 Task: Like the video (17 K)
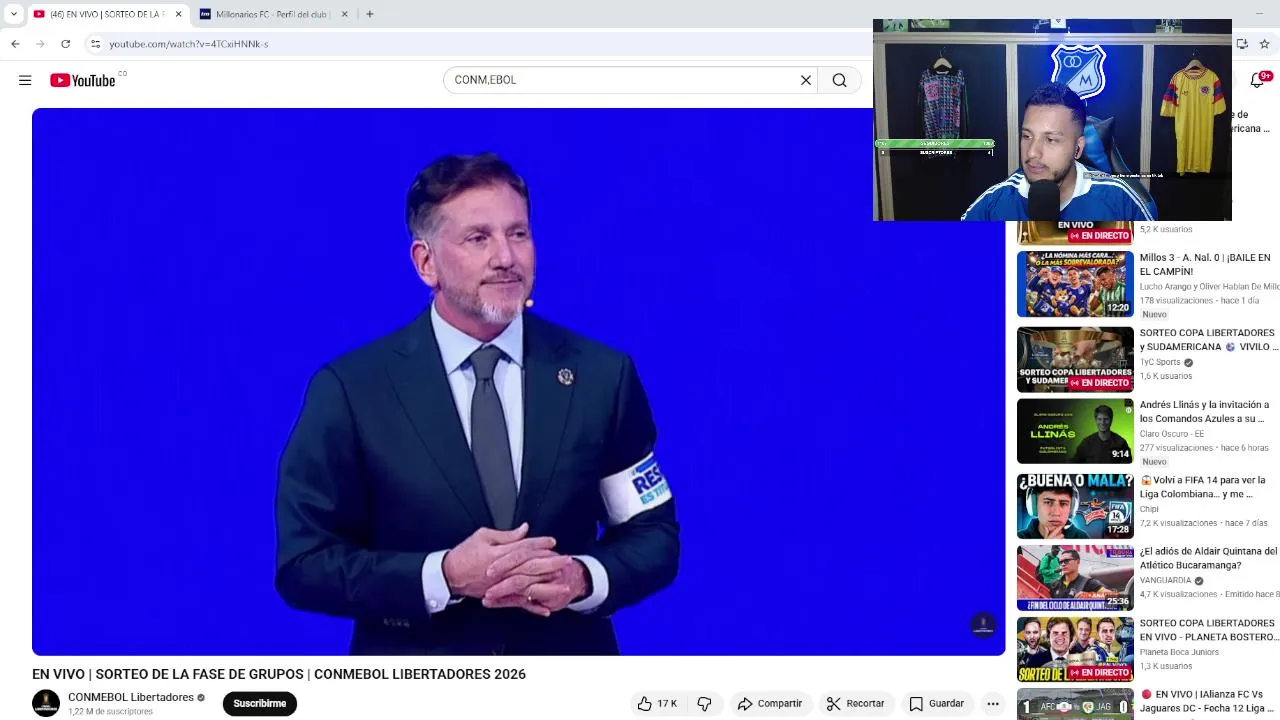[x=657, y=704]
